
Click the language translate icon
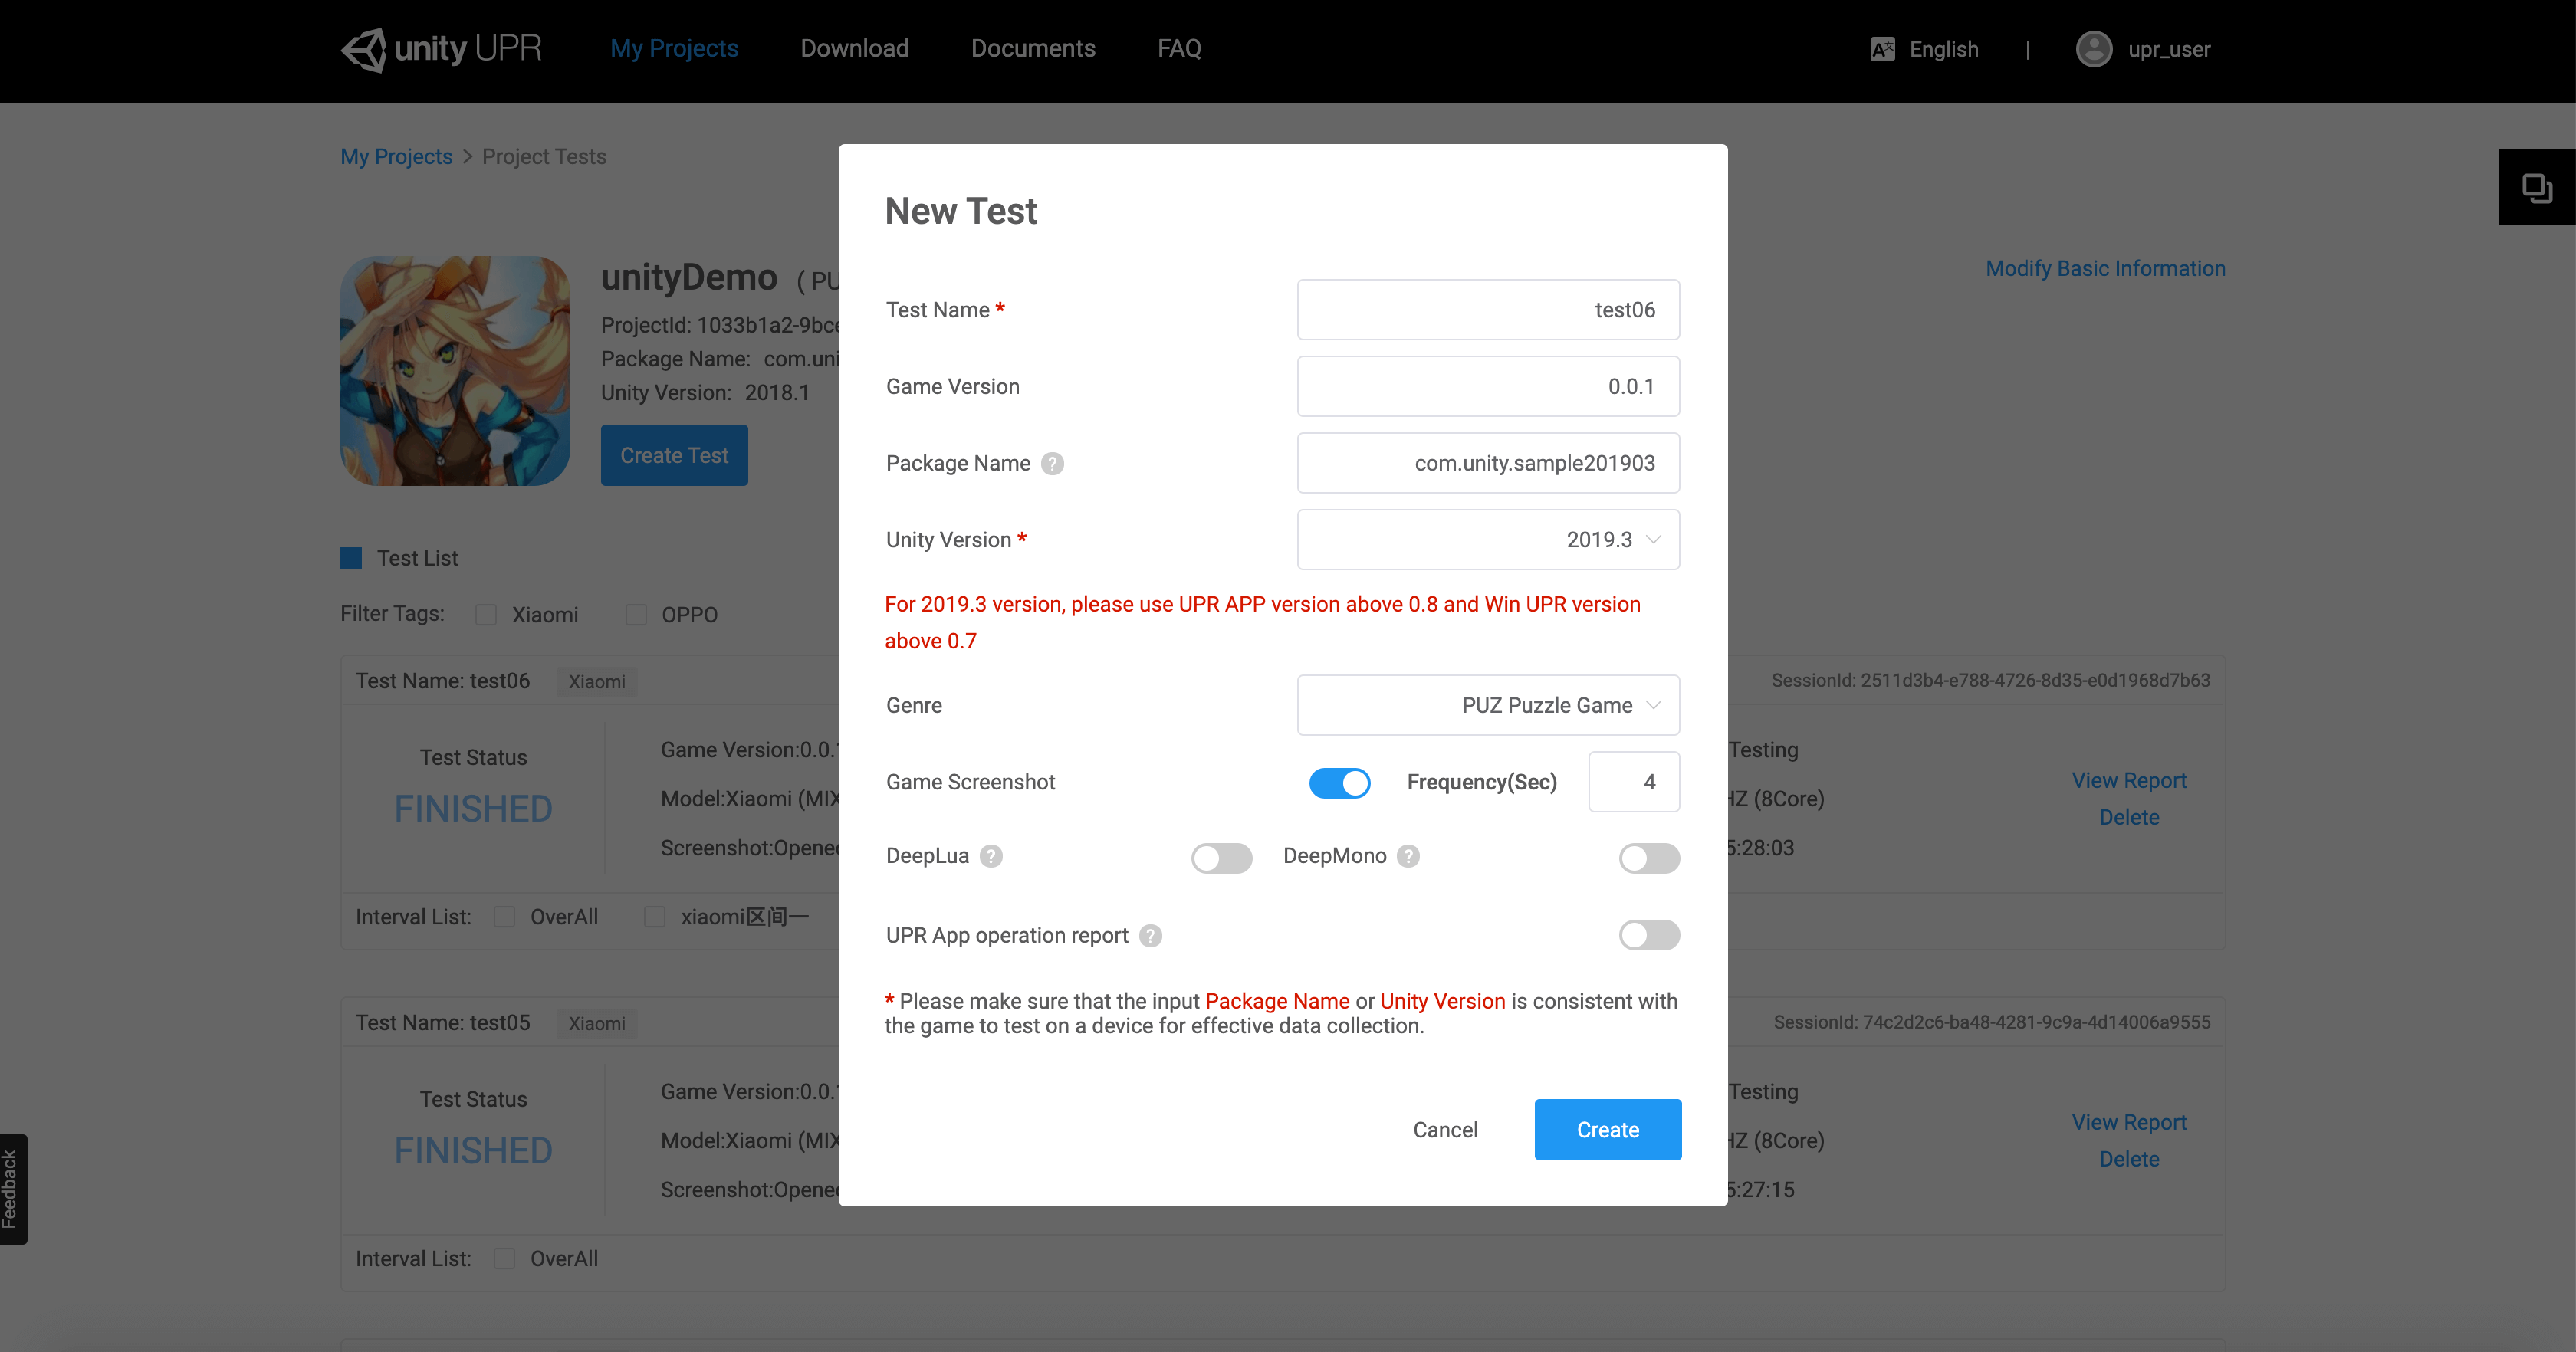[1882, 49]
